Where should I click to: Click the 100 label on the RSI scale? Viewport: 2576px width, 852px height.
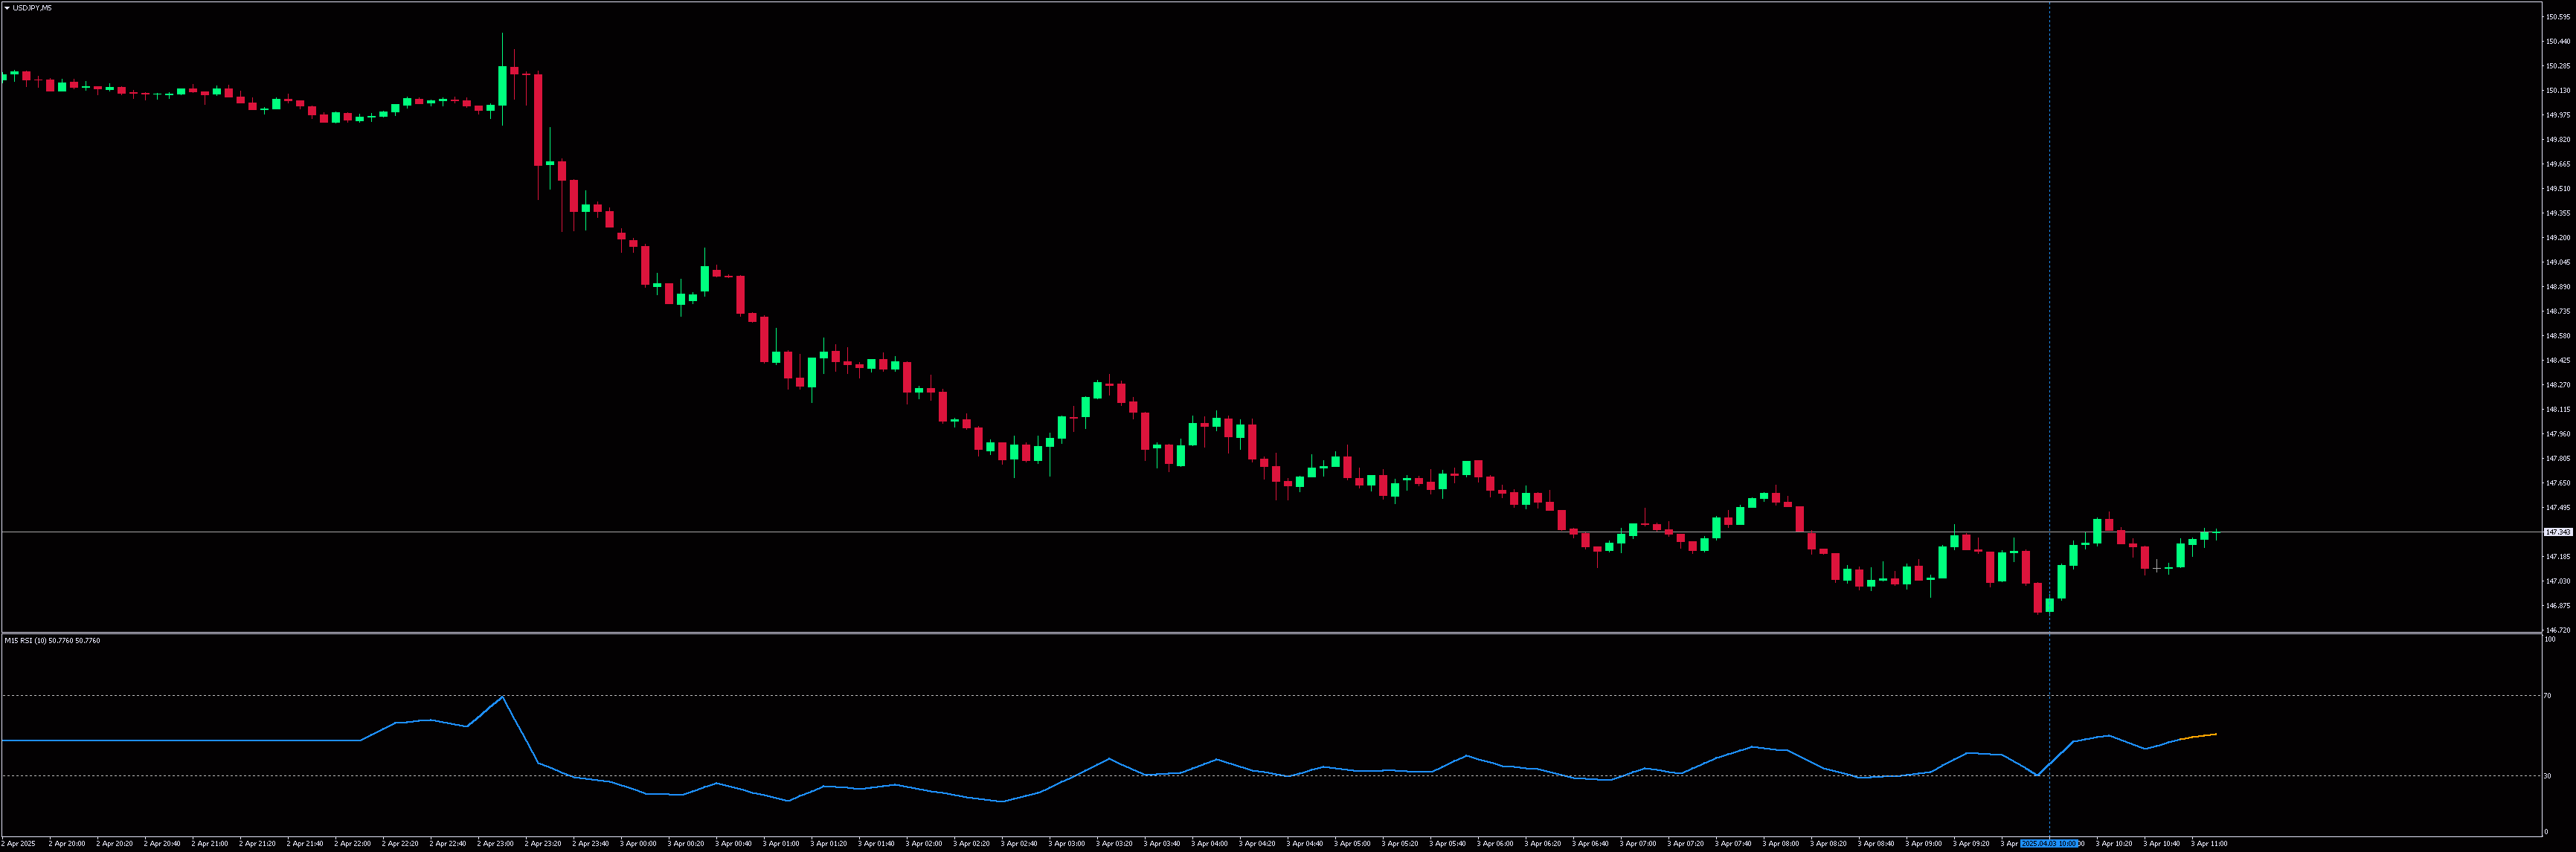click(x=2549, y=639)
